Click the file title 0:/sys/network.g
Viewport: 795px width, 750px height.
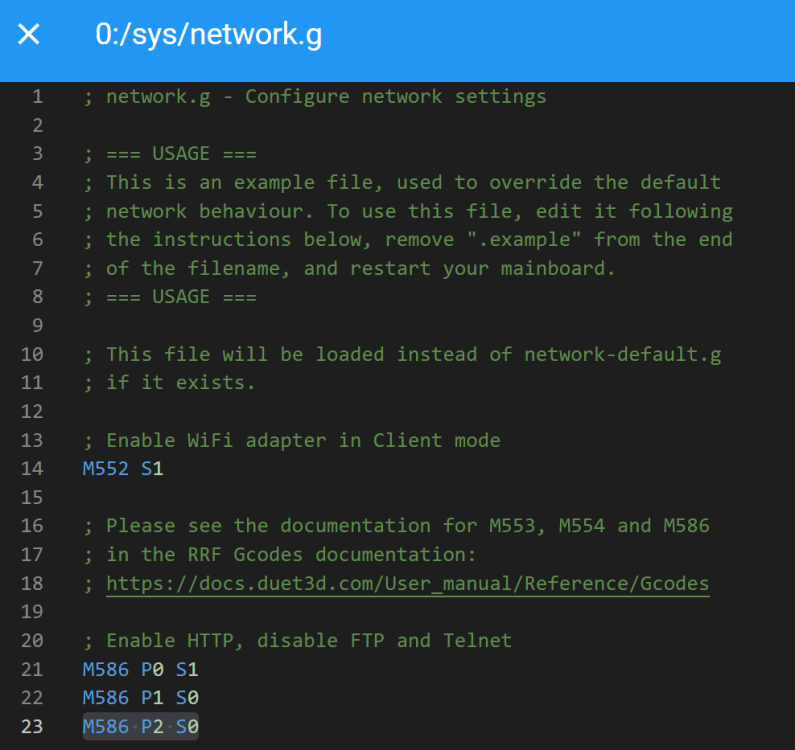pyautogui.click(x=208, y=34)
